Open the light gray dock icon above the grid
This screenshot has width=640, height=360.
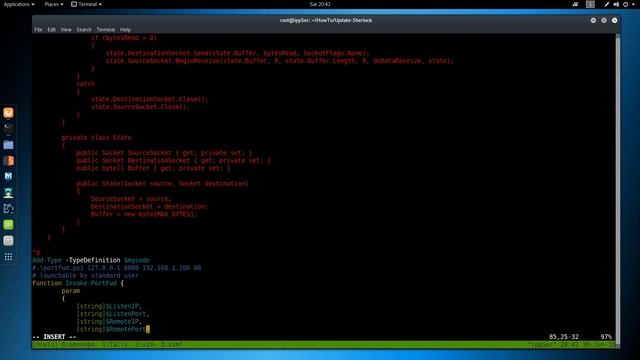click(8, 240)
